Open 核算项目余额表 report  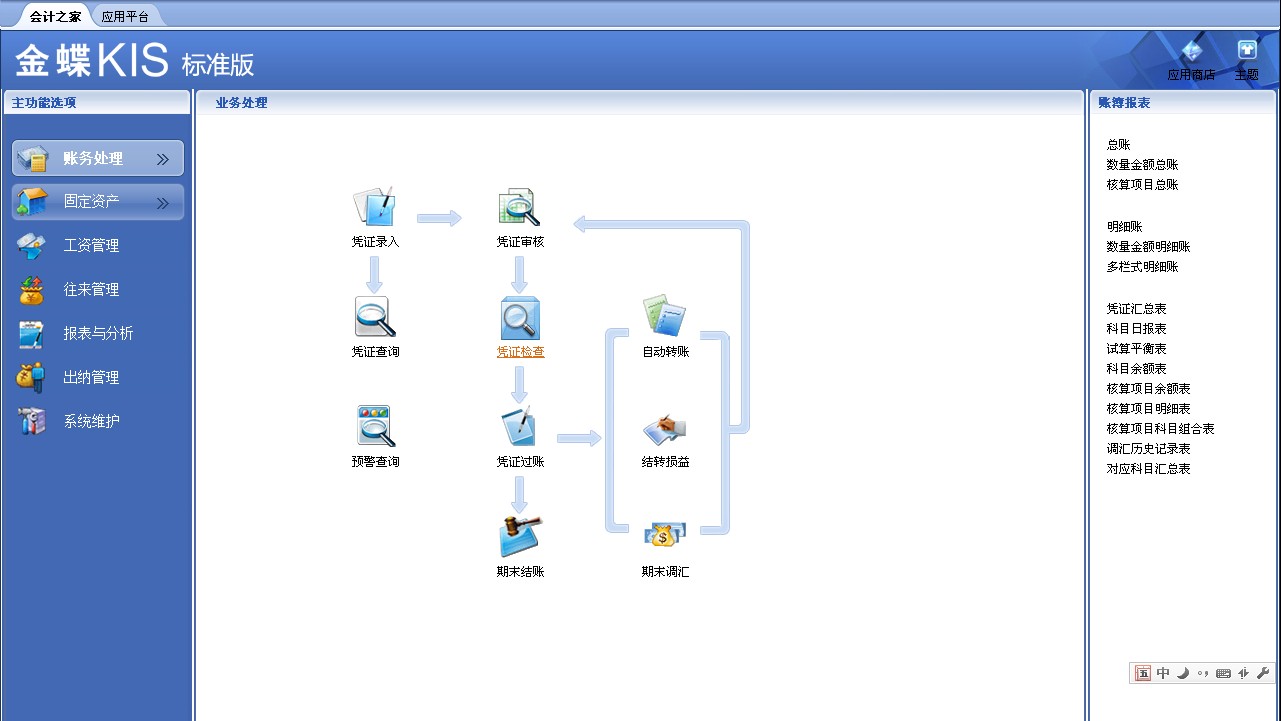pyautogui.click(x=1148, y=389)
